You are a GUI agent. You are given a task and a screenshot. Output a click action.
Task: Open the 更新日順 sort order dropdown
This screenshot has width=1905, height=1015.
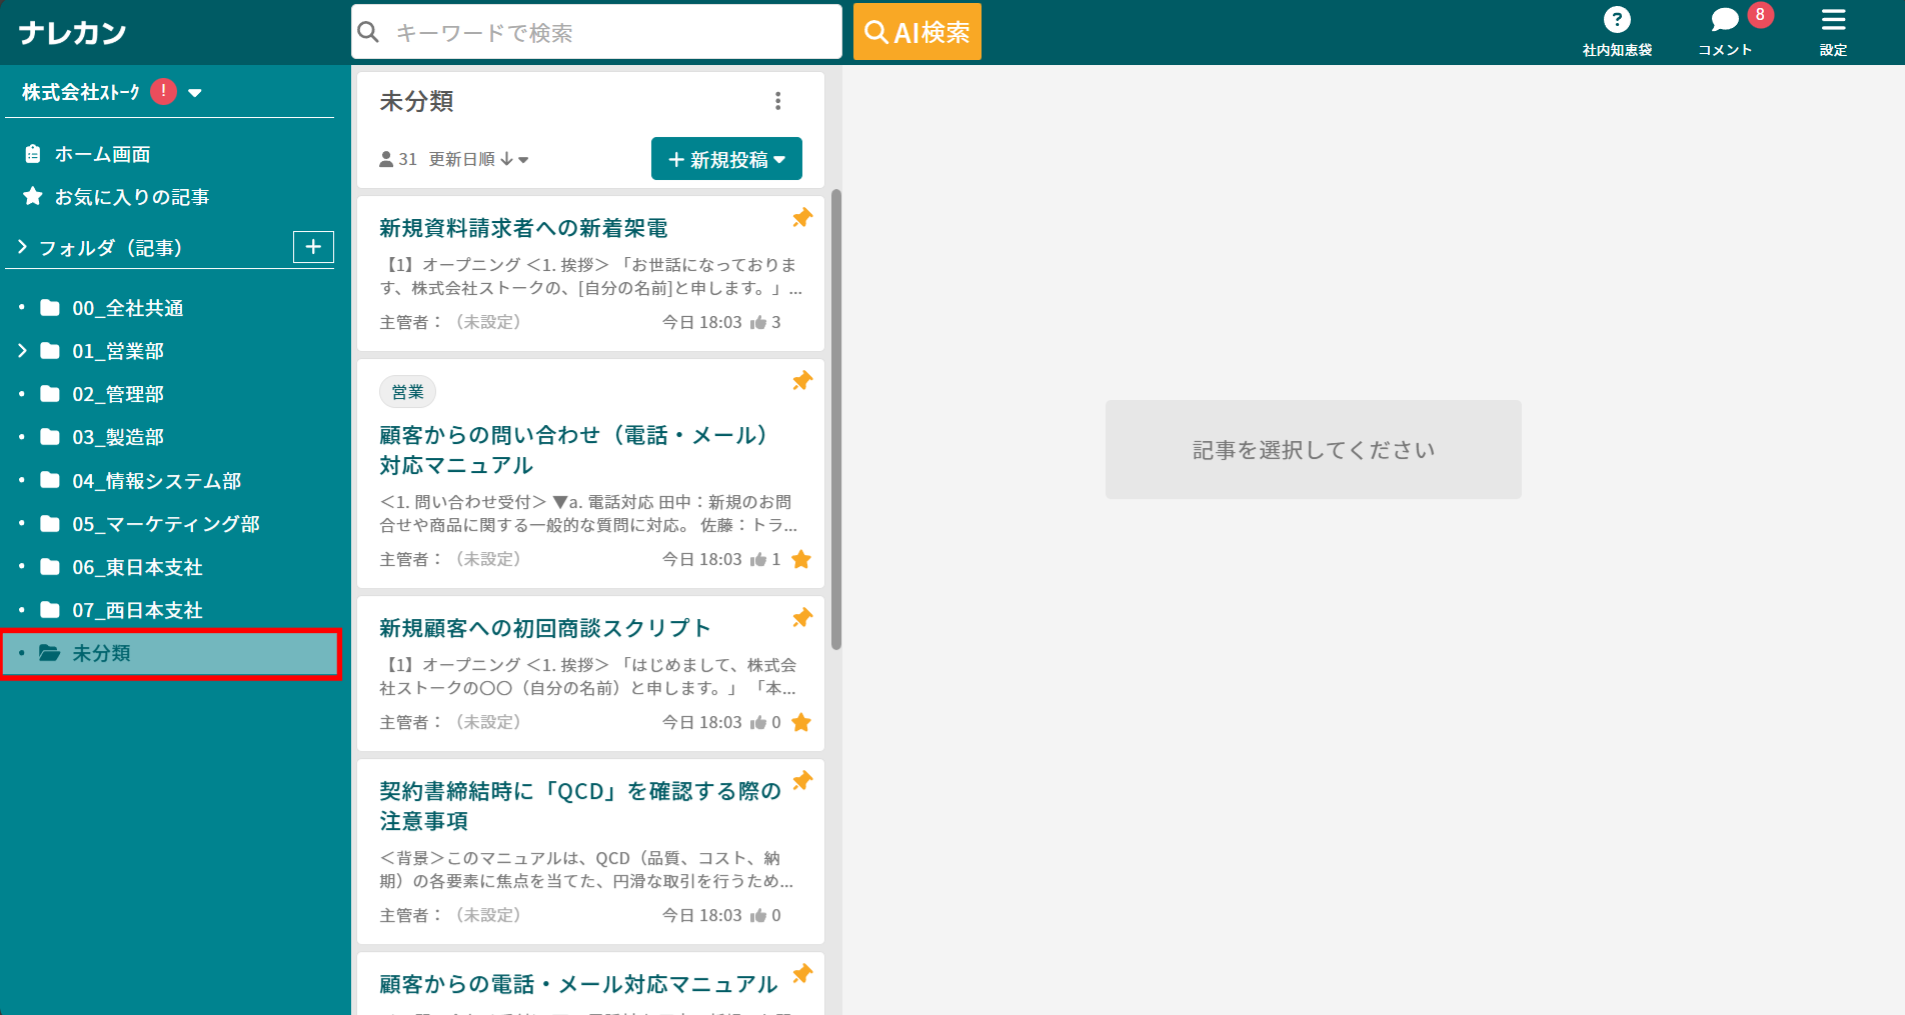tap(476, 158)
